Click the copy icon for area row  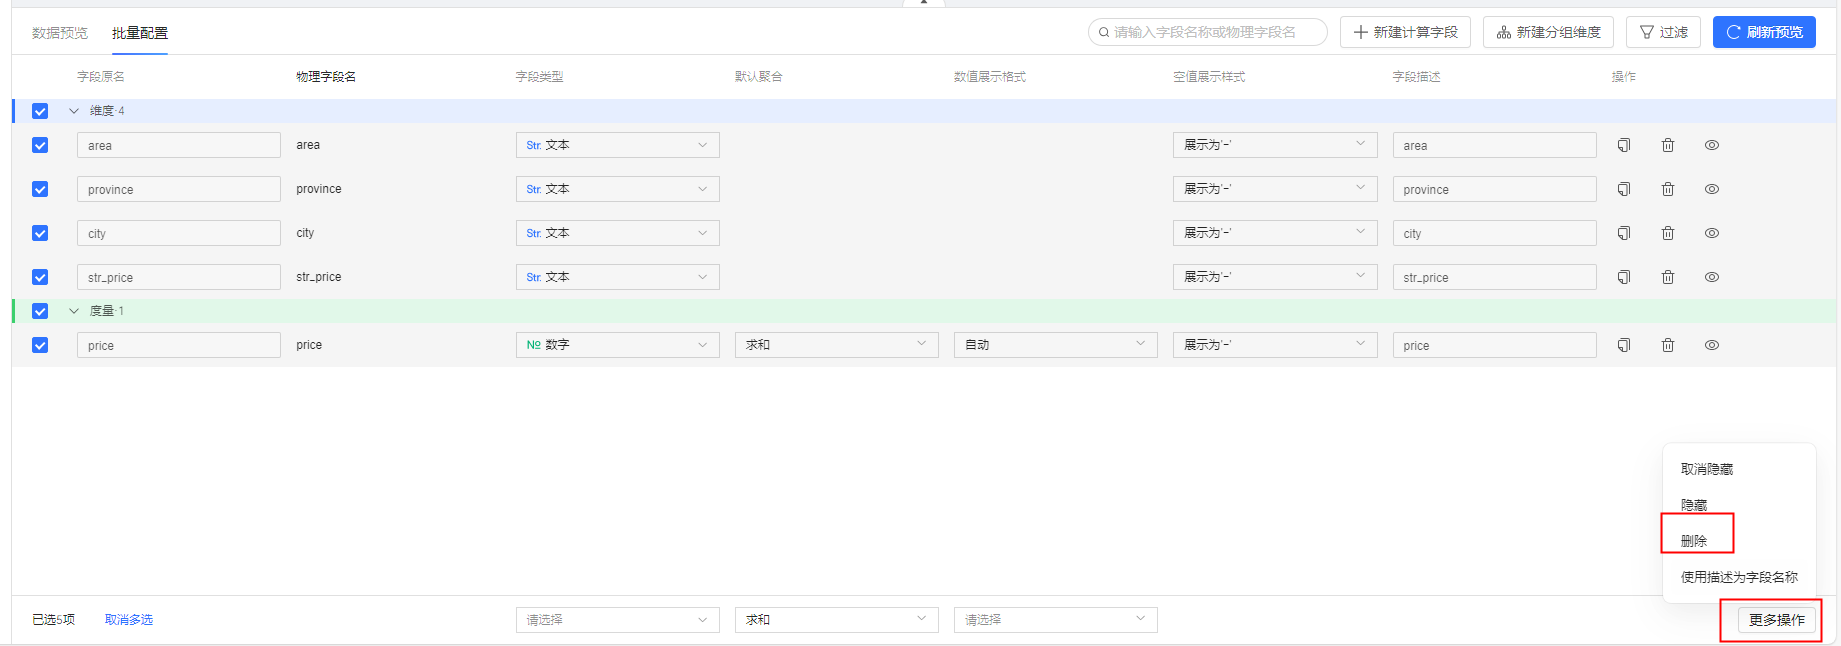(1624, 145)
